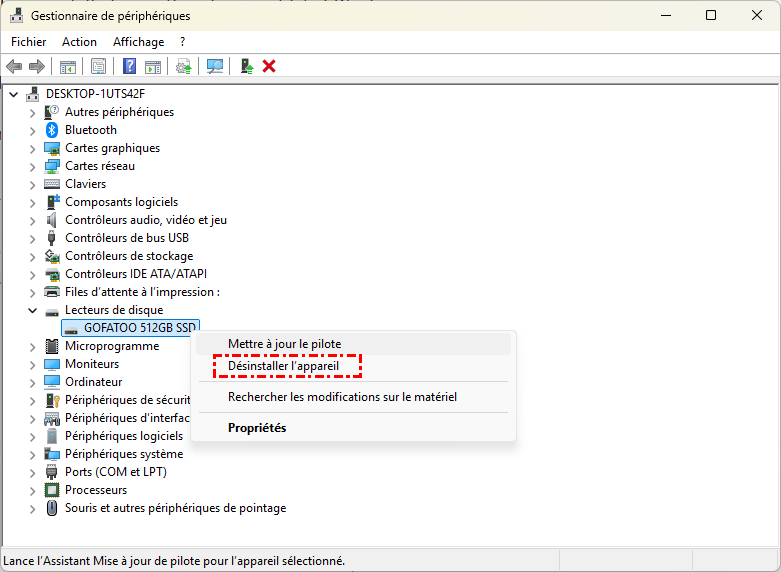781x572 pixels.
Task: Select the Lecteurs de disque row
Action: (x=104, y=310)
